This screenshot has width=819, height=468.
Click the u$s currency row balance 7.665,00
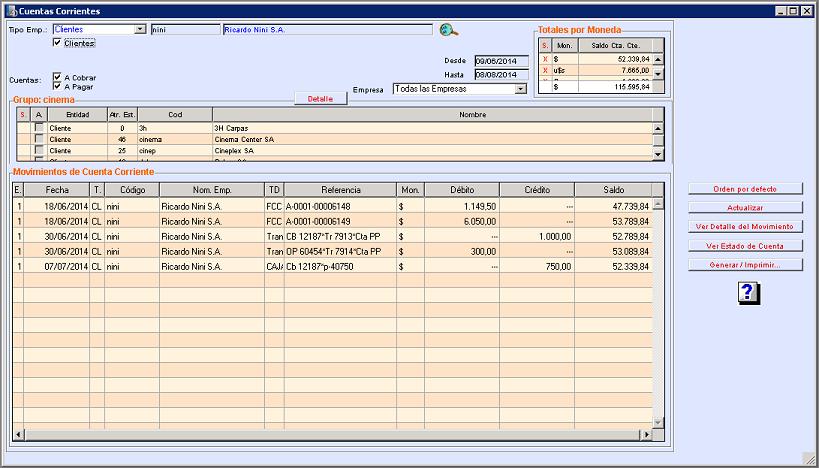tap(615, 71)
